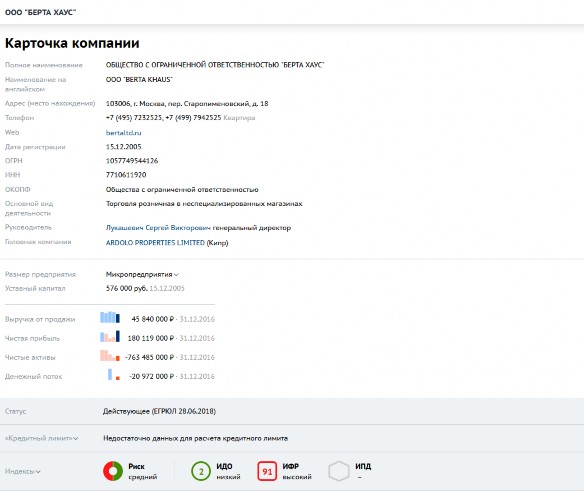
Task: Click the Карточка компании heading
Action: pos(72,43)
